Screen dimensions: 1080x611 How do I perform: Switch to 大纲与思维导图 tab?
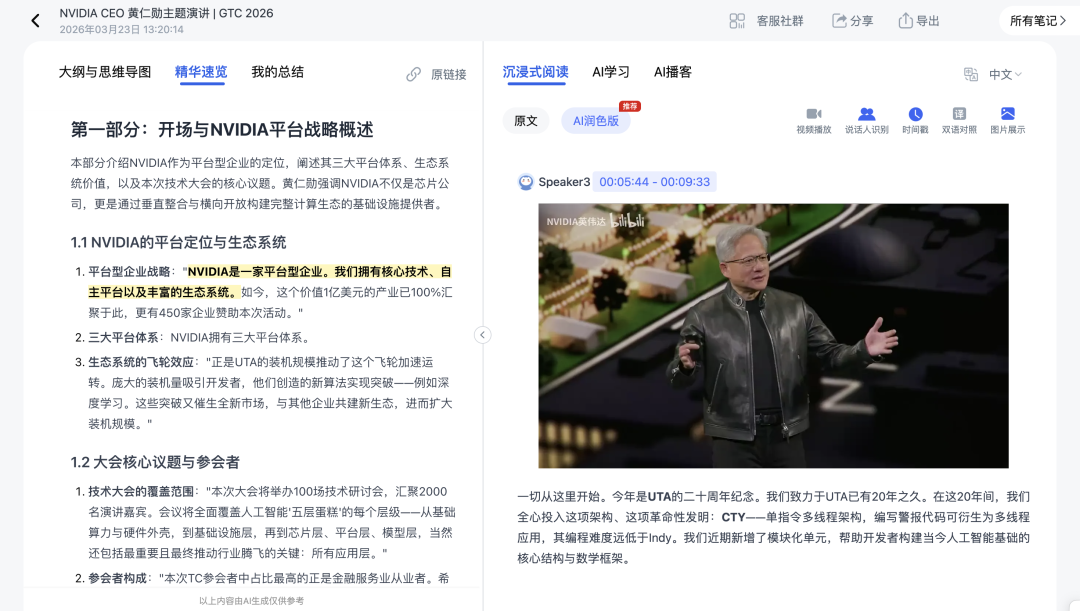pos(105,72)
